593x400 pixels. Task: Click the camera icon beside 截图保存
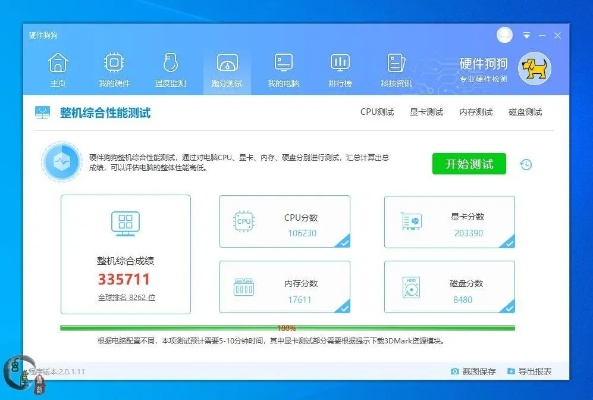455,371
